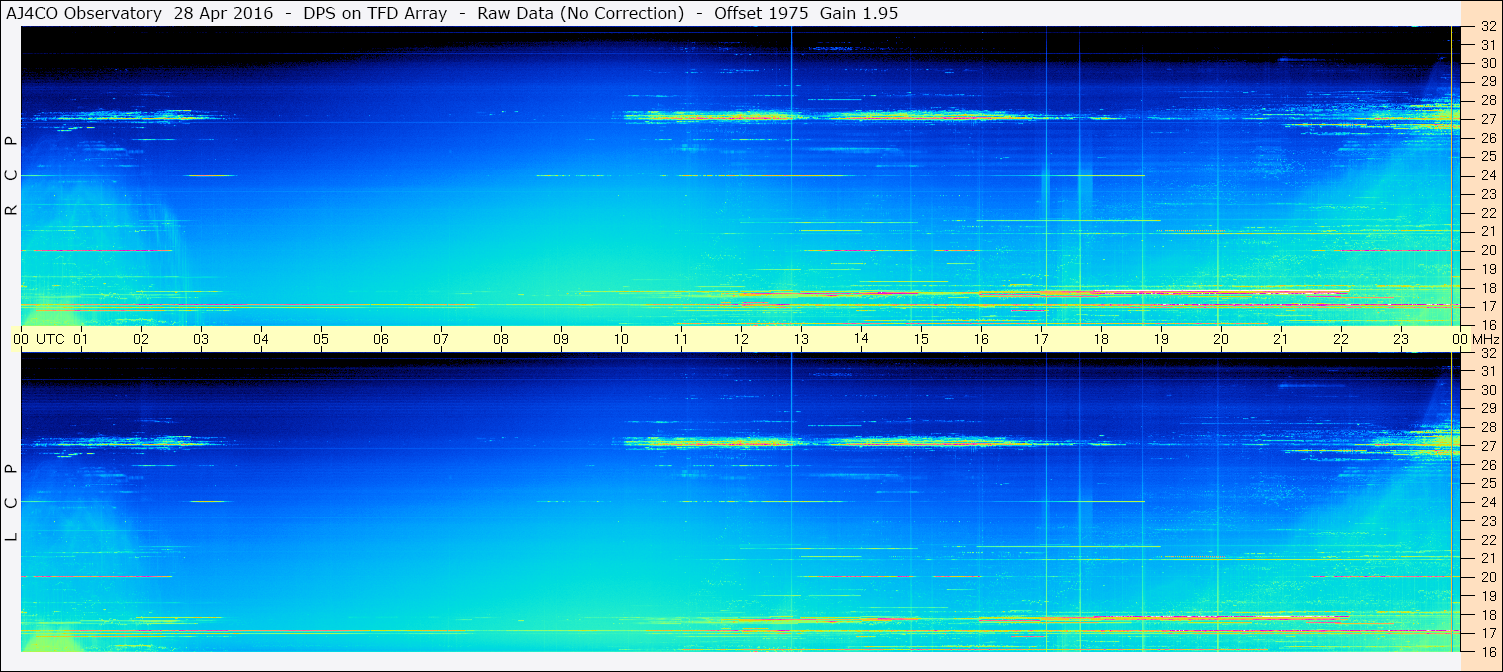Select the 02 hour mark on time axis
This screenshot has width=1503, height=672.
coord(141,339)
